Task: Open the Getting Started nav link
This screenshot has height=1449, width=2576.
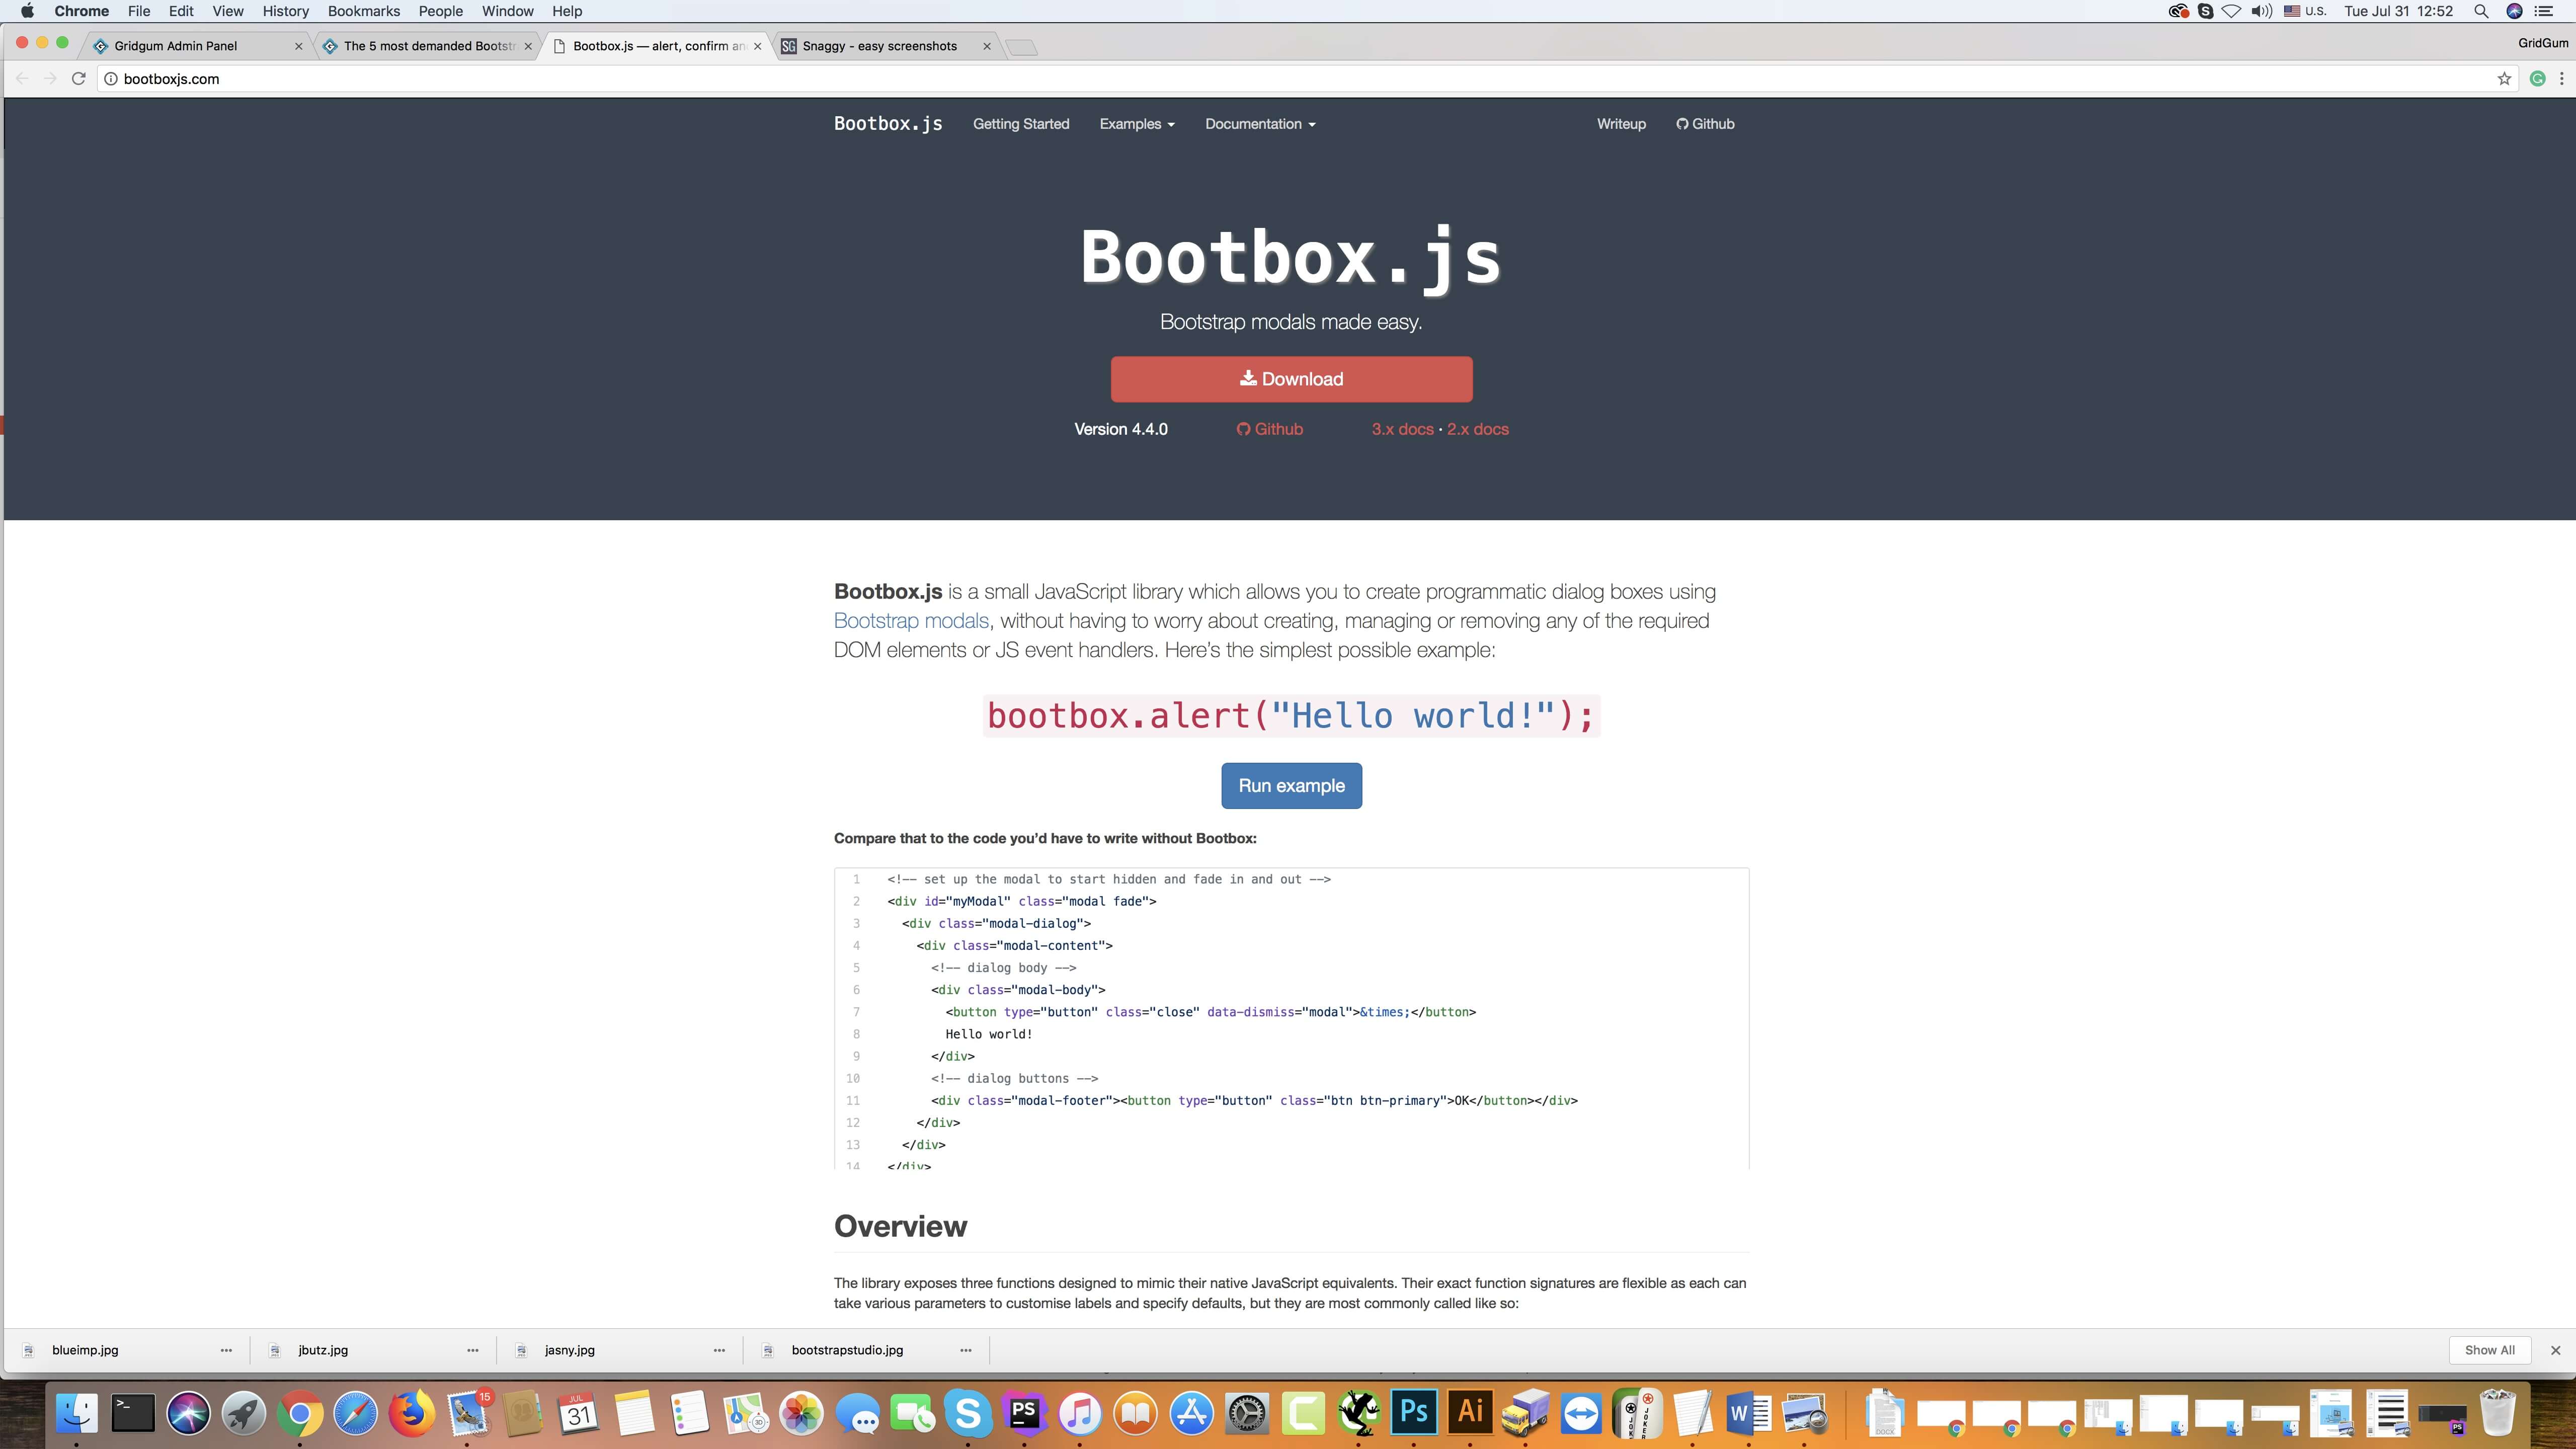Action: tap(1021, 124)
